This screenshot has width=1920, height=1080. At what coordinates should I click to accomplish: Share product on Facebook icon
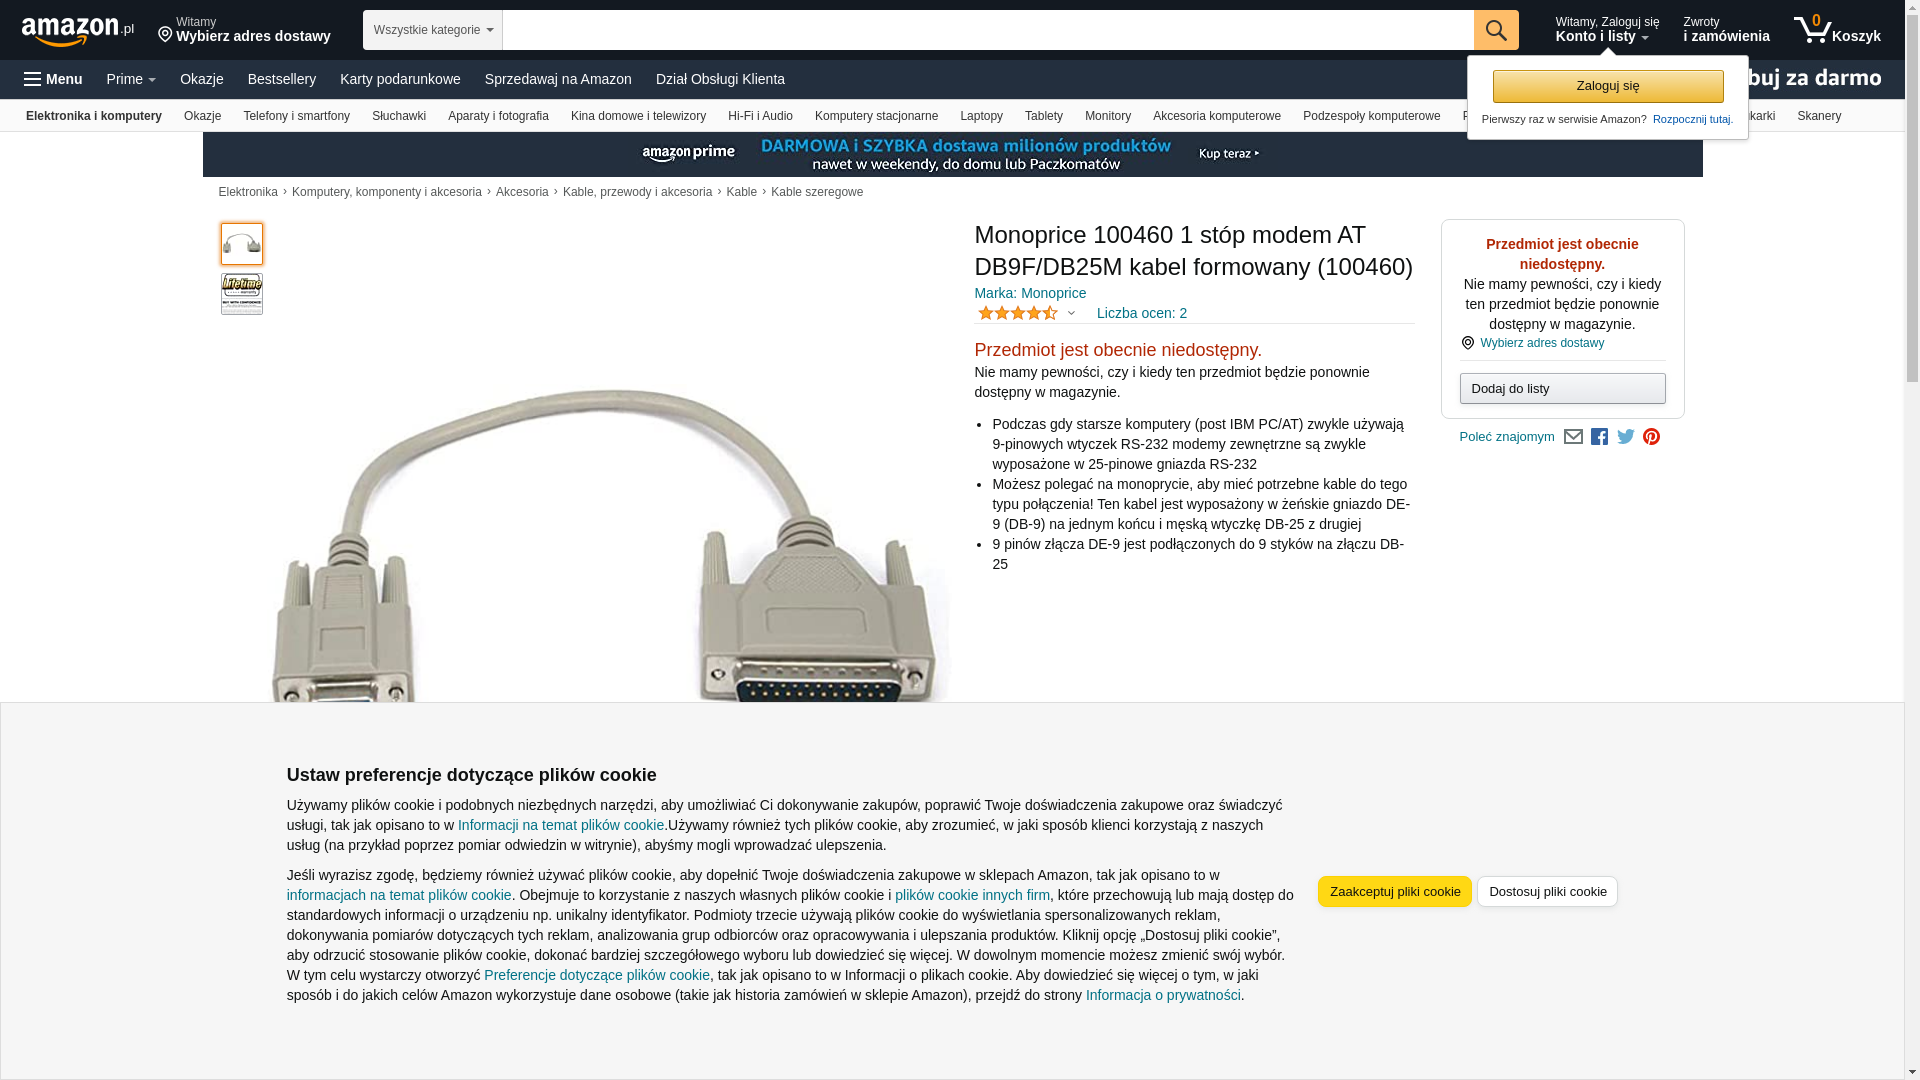(1599, 437)
